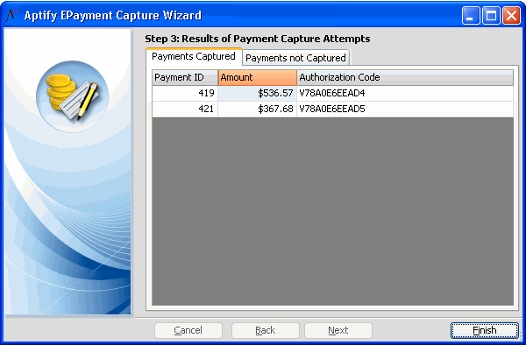Open the Payments not Captured tab
This screenshot has width=529, height=360.
tap(296, 58)
